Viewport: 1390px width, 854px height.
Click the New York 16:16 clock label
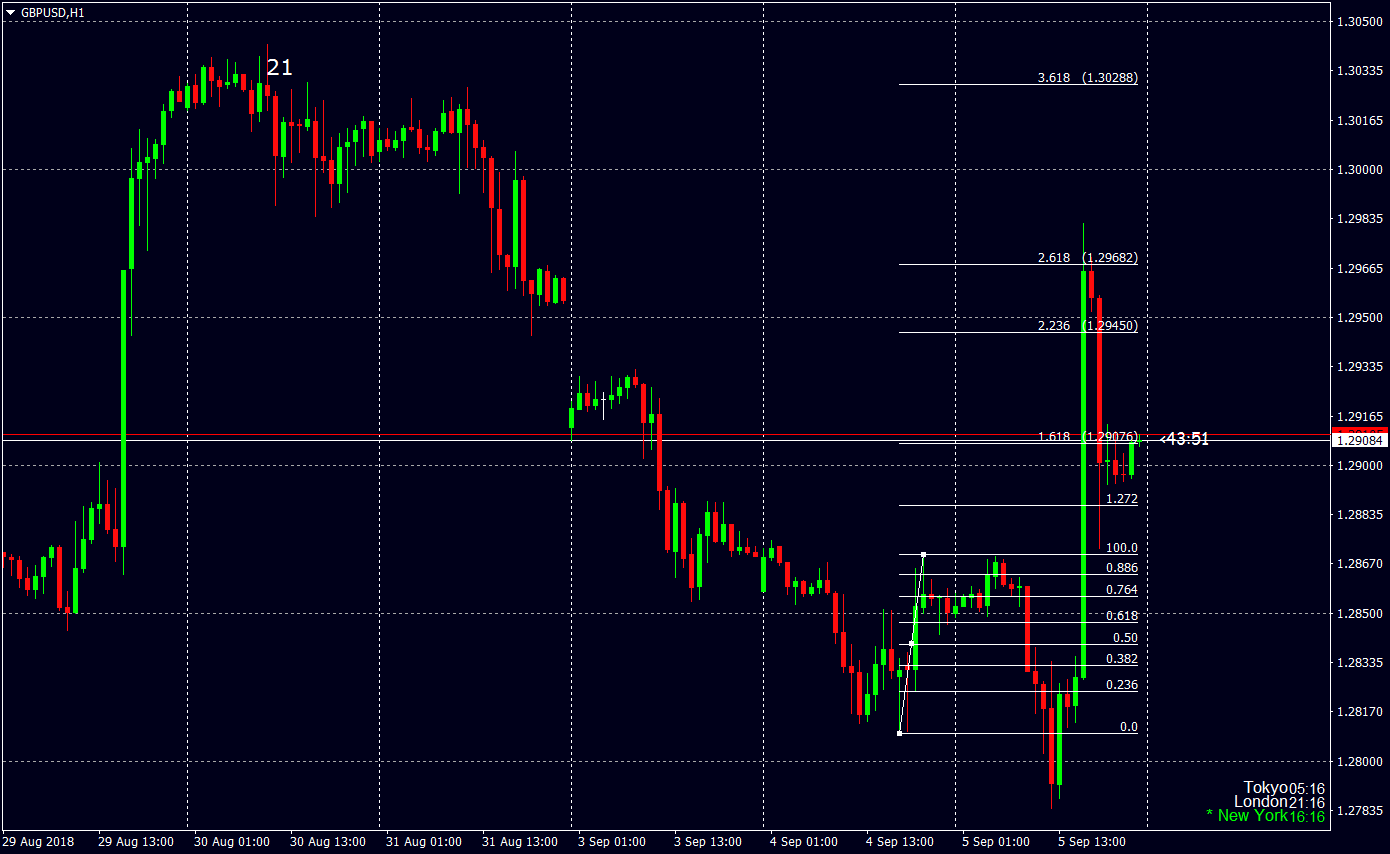pos(1265,816)
